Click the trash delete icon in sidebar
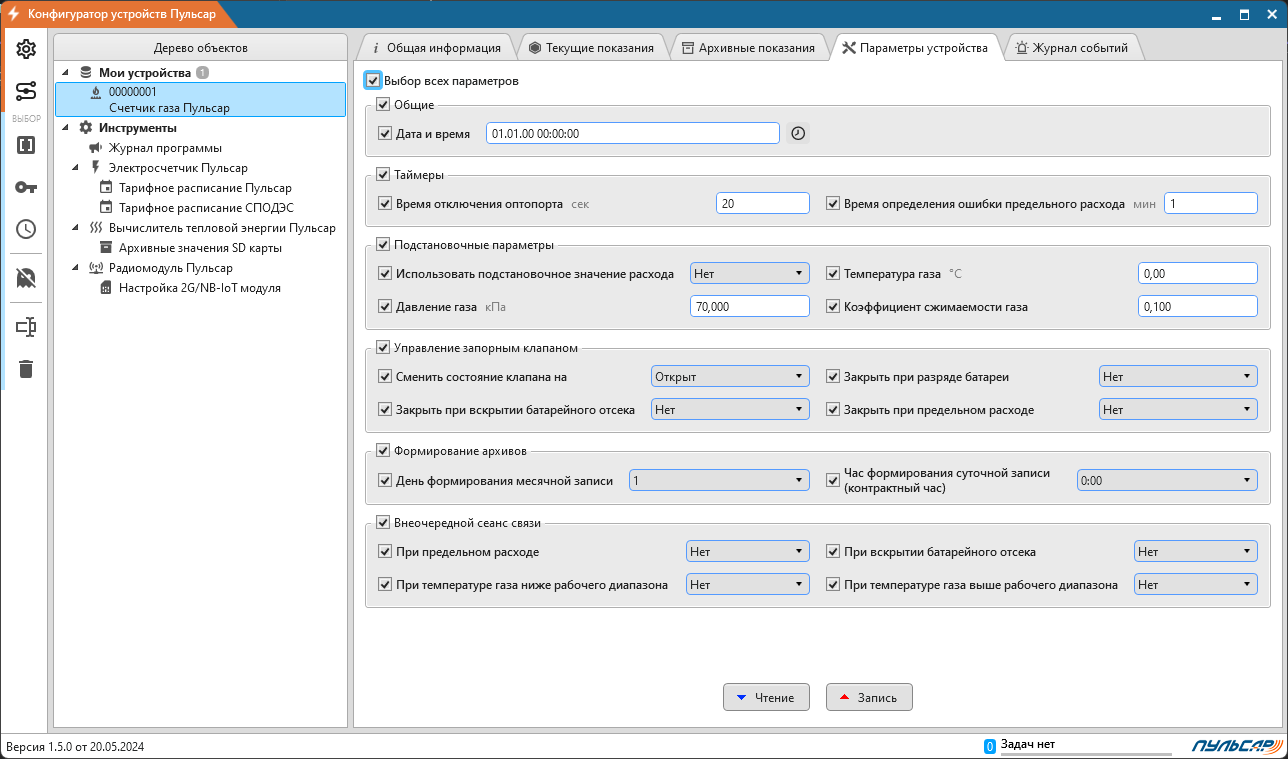Viewport: 1288px width, 759px height. 26,369
